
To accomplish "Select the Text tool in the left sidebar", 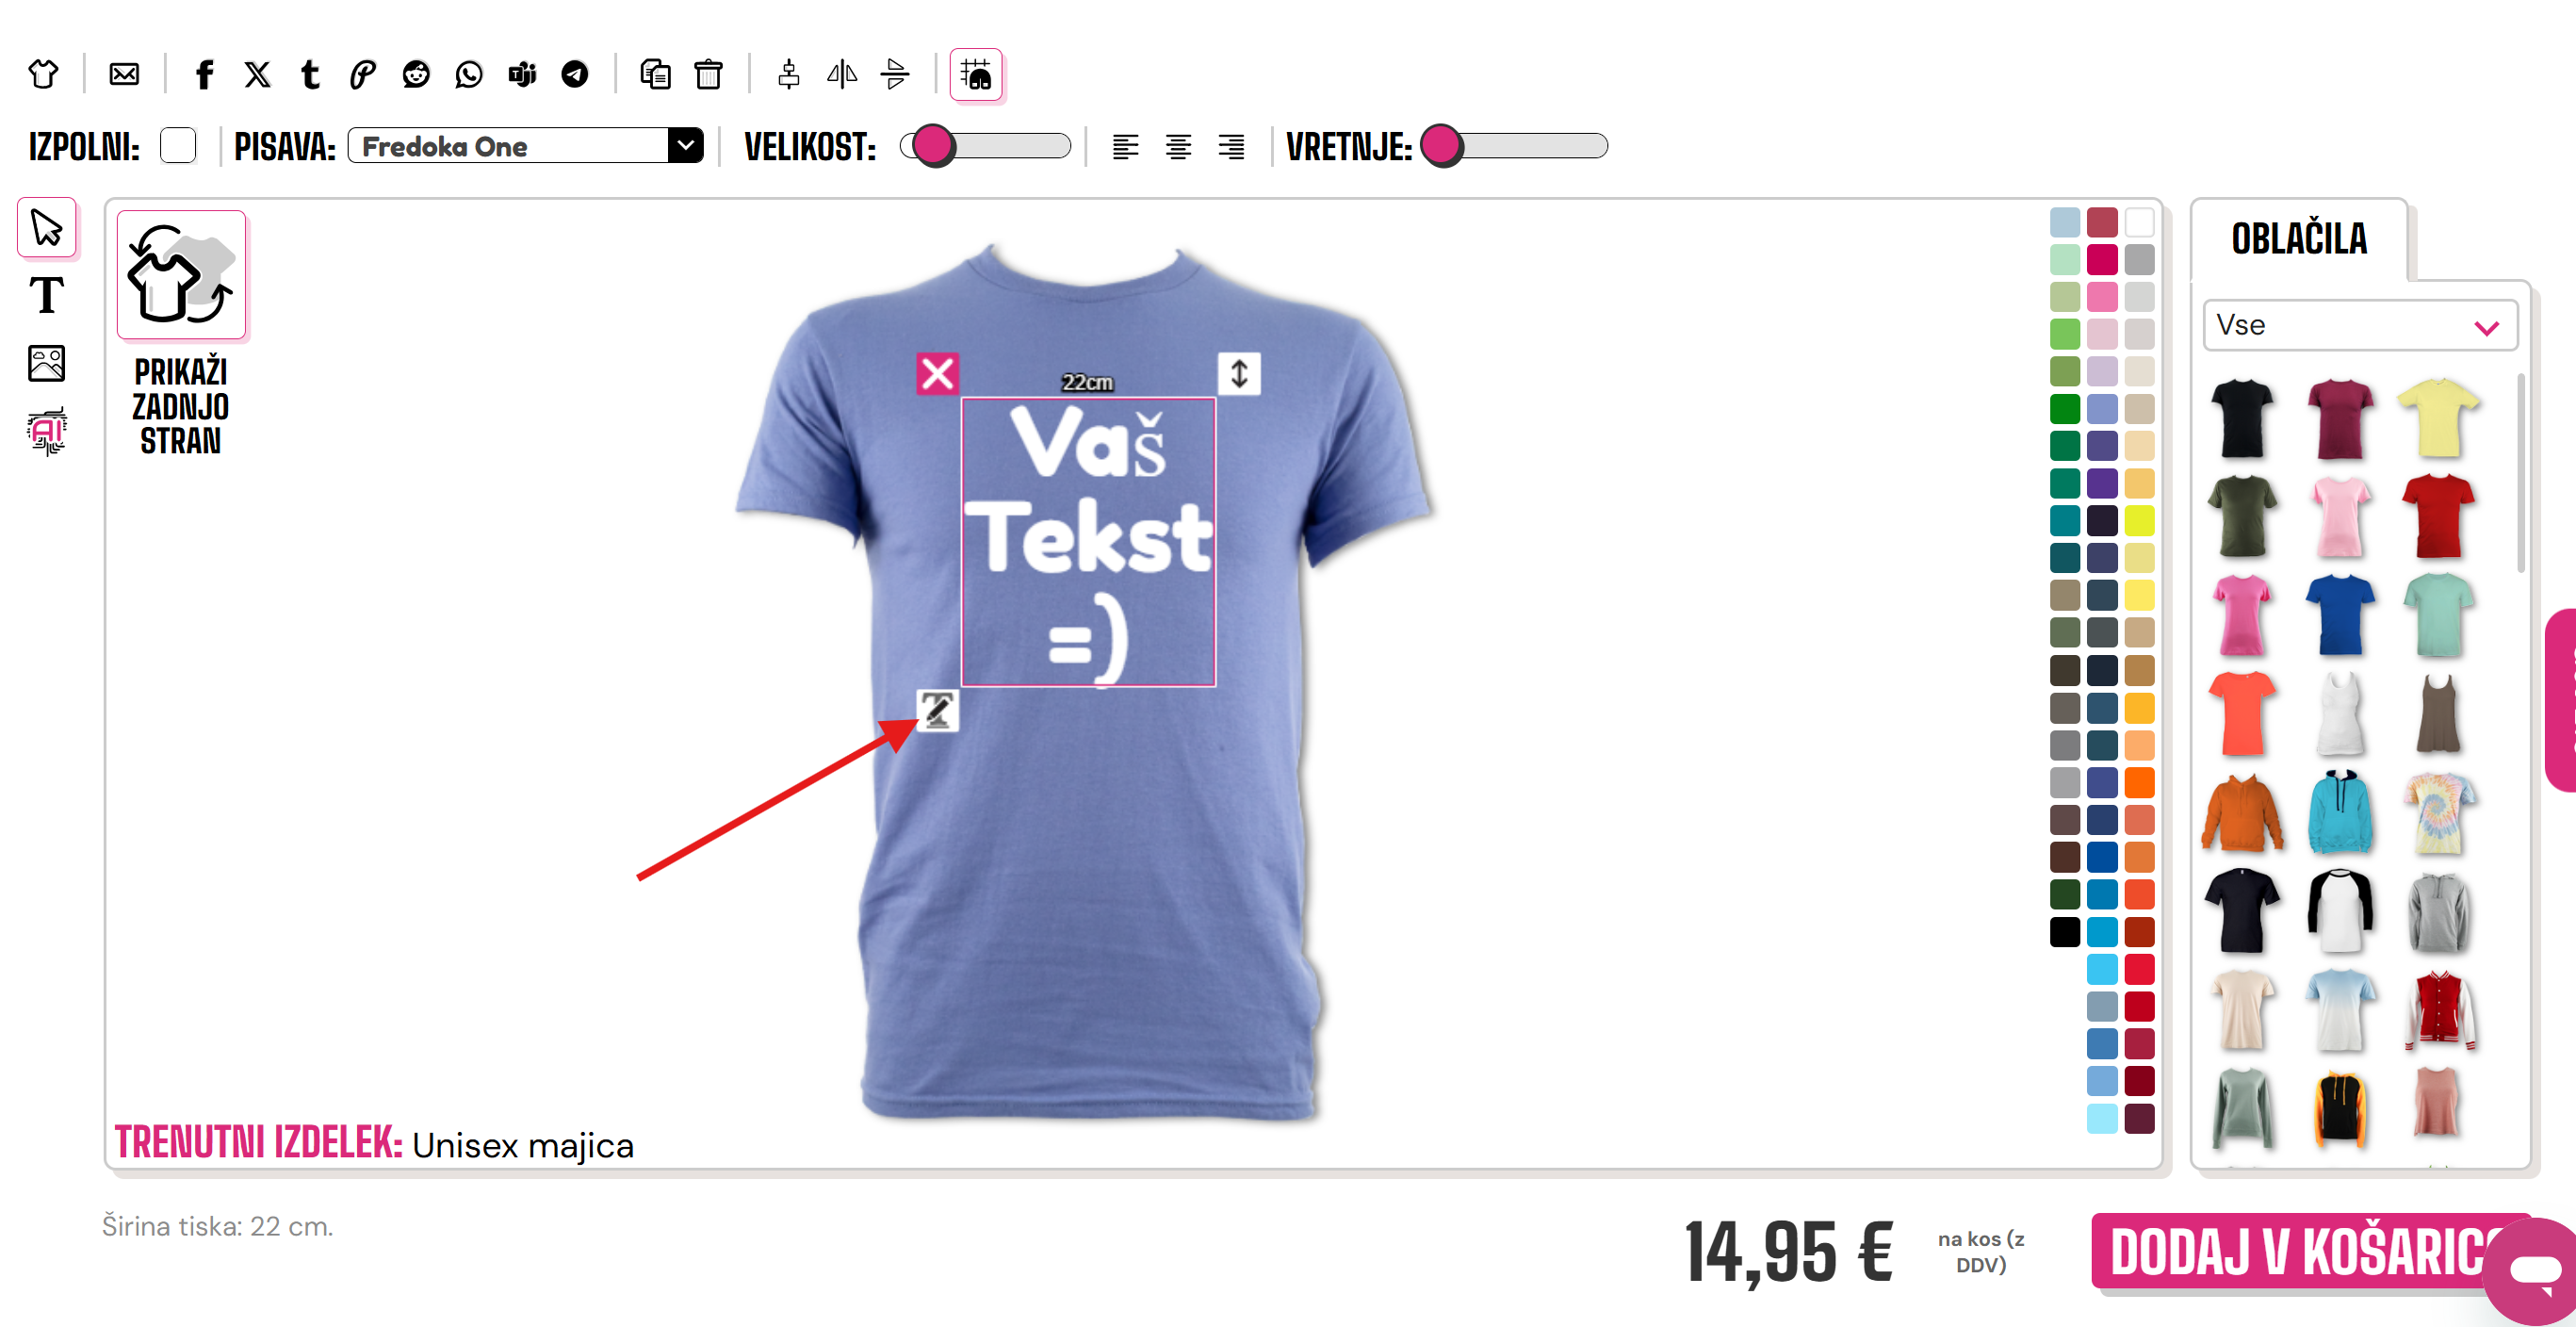I will (46, 296).
